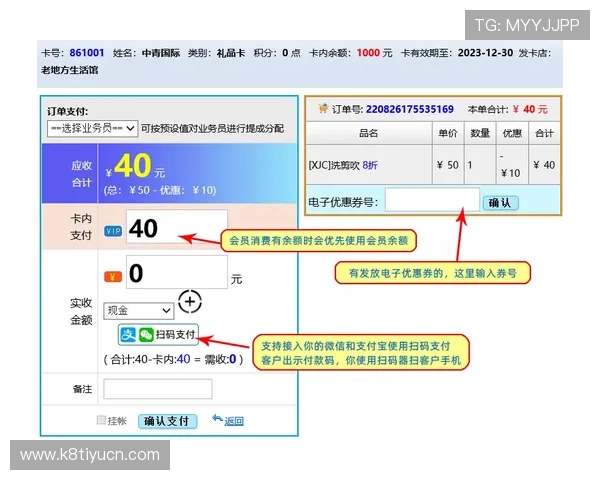The height and width of the screenshot is (480, 600).
Task: Click 确认 next to the coupon field
Action: (501, 202)
